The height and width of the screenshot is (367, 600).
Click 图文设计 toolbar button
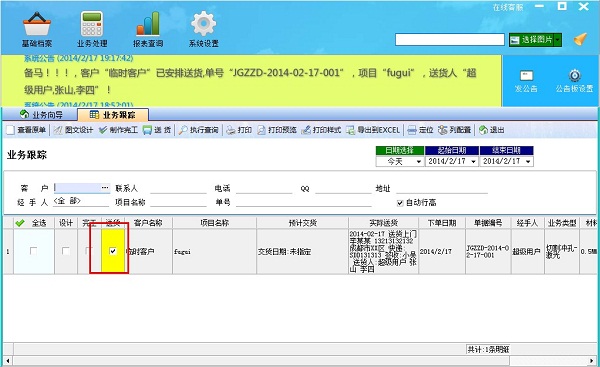click(73, 130)
